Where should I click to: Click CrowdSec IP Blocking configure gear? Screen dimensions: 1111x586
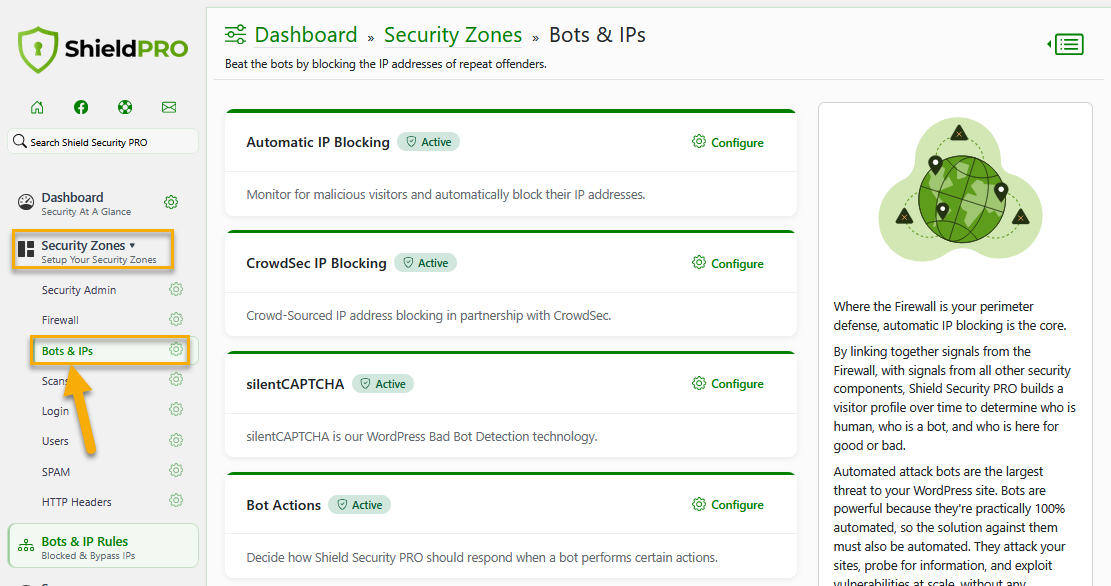[x=699, y=262]
